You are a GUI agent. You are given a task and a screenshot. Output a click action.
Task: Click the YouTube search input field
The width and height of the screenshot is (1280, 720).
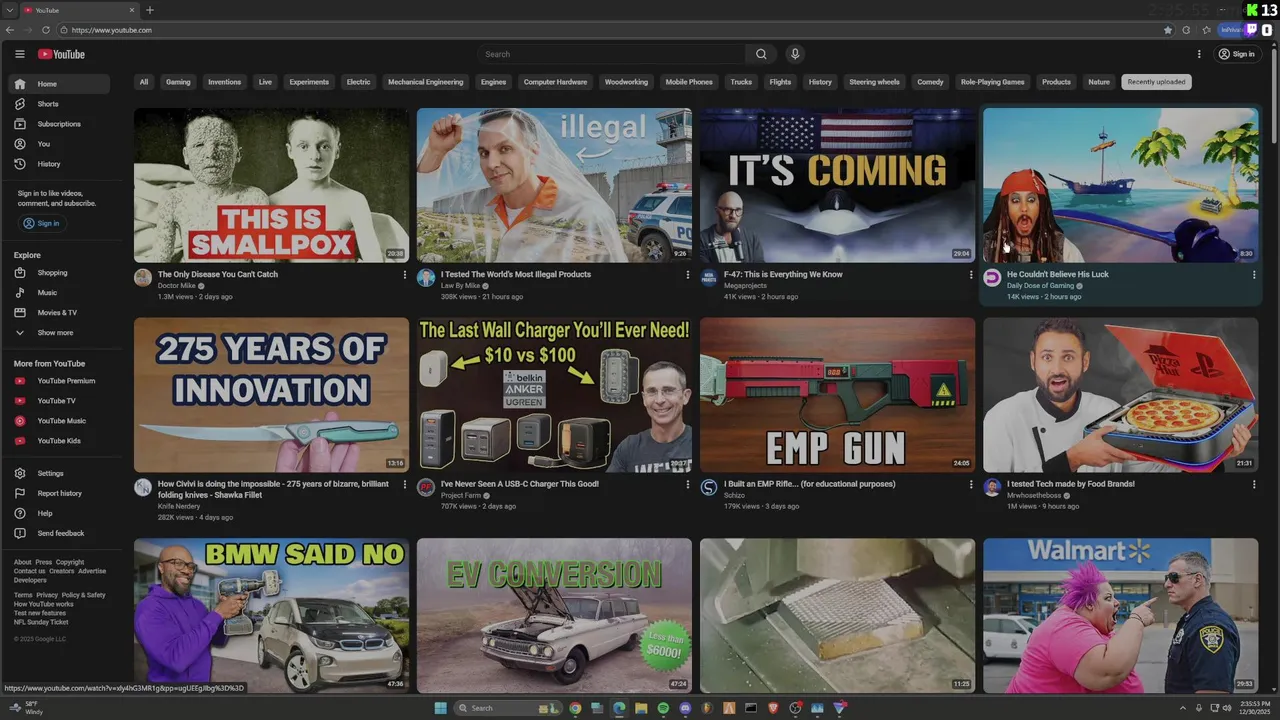click(611, 54)
